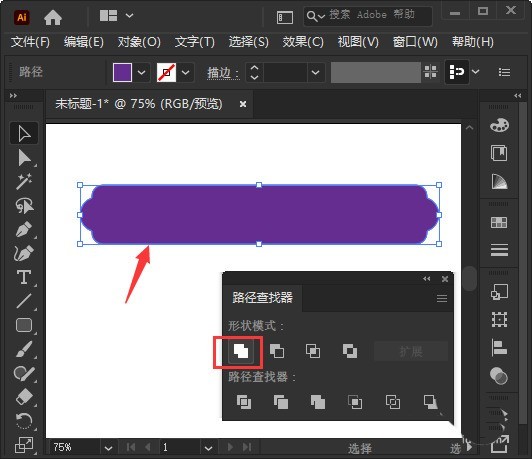Screen dimensions: 532x459
Task: Select the Direct Selection tool
Action: pos(24,158)
